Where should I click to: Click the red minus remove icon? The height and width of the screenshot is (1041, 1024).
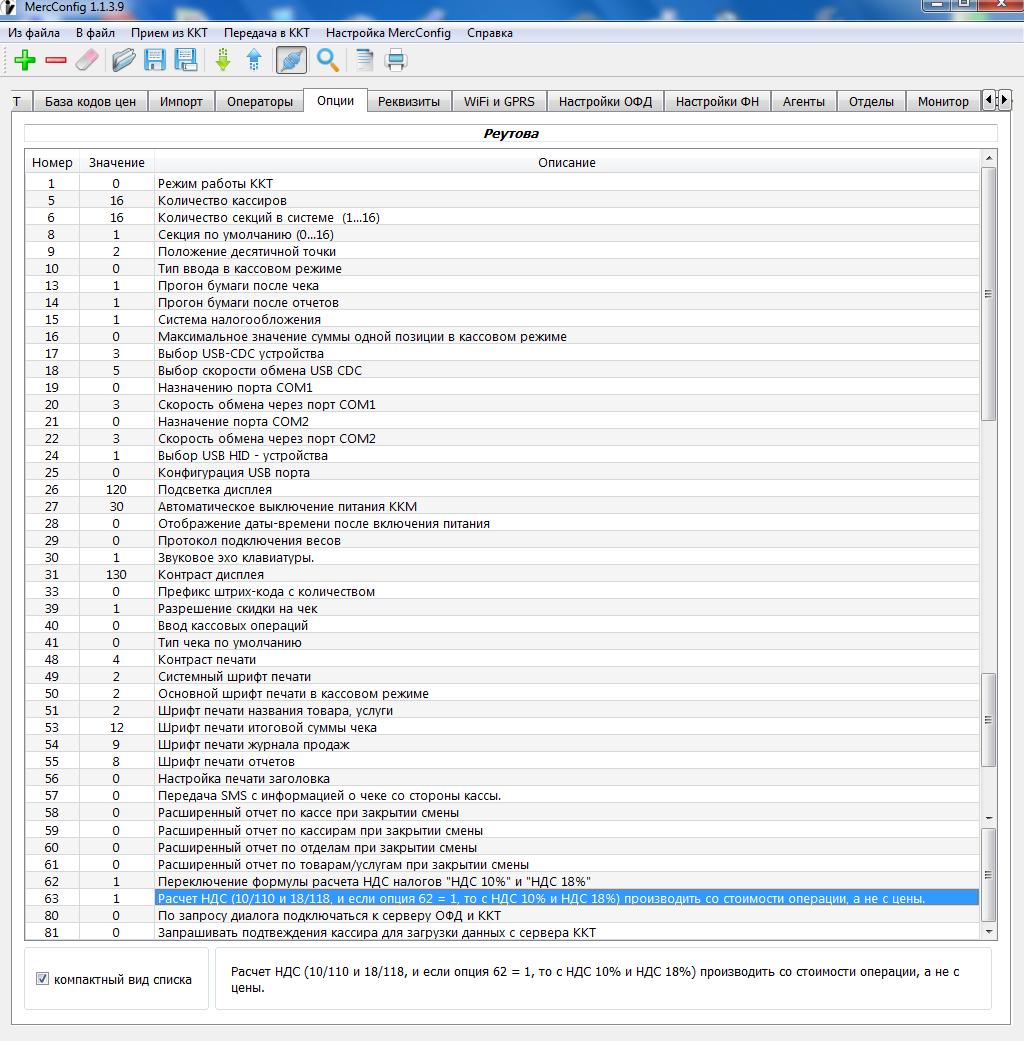click(x=56, y=60)
